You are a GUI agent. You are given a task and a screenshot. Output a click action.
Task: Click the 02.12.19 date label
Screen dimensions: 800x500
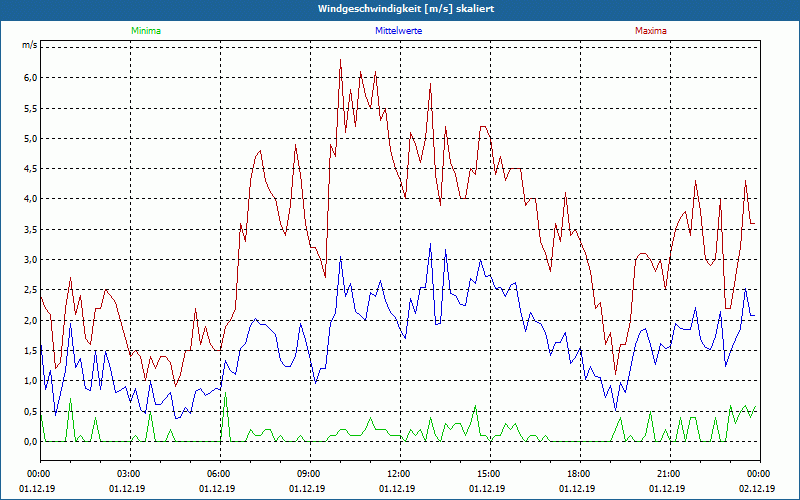757,488
